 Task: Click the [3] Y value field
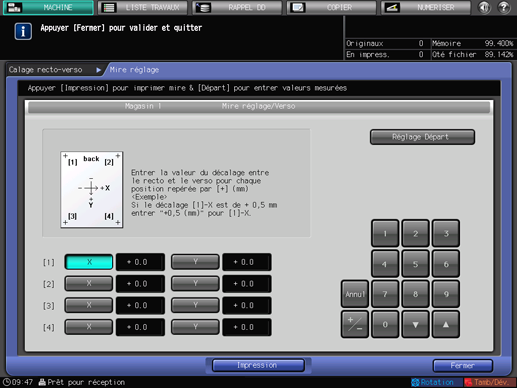pos(247,305)
